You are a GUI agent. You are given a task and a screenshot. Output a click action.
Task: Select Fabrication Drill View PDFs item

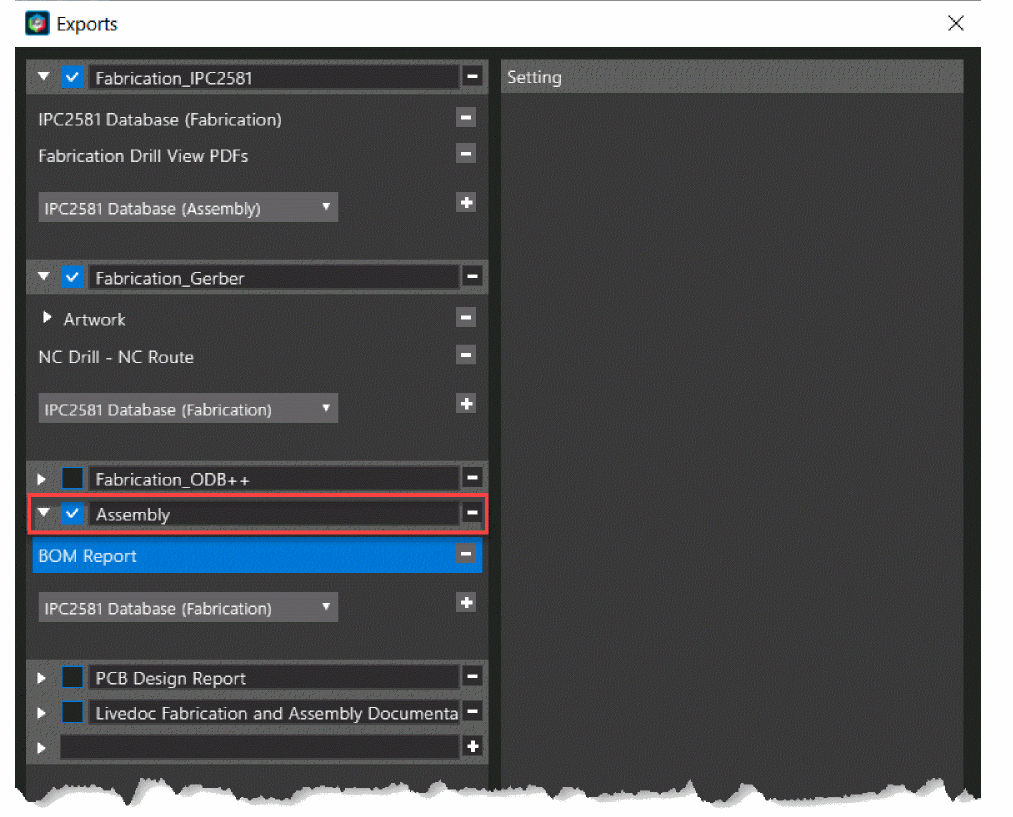[x=143, y=156]
